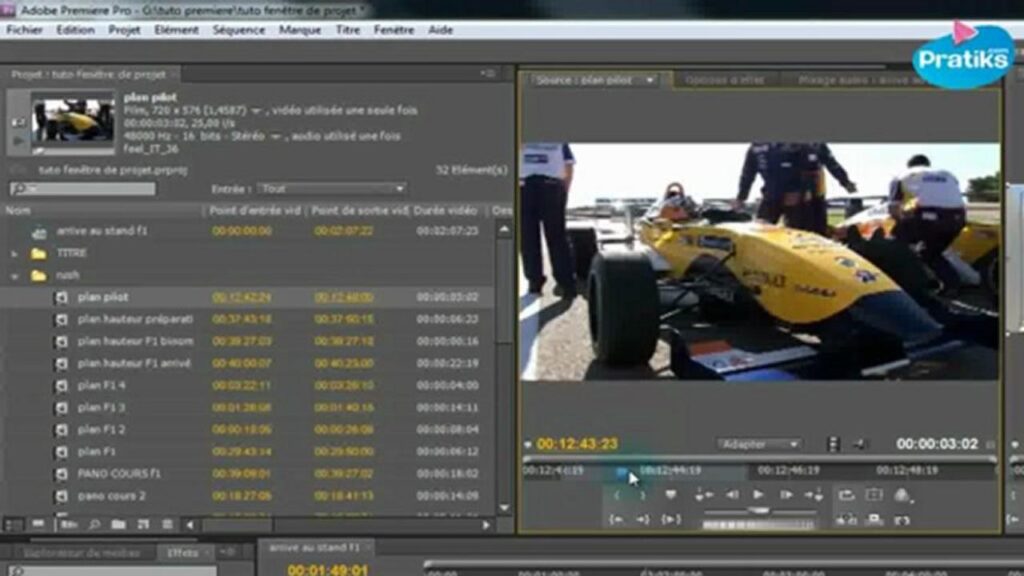Image resolution: width=1024 pixels, height=576 pixels.
Task: Open the Entrée filter dropdown showing Tout
Action: (331, 189)
